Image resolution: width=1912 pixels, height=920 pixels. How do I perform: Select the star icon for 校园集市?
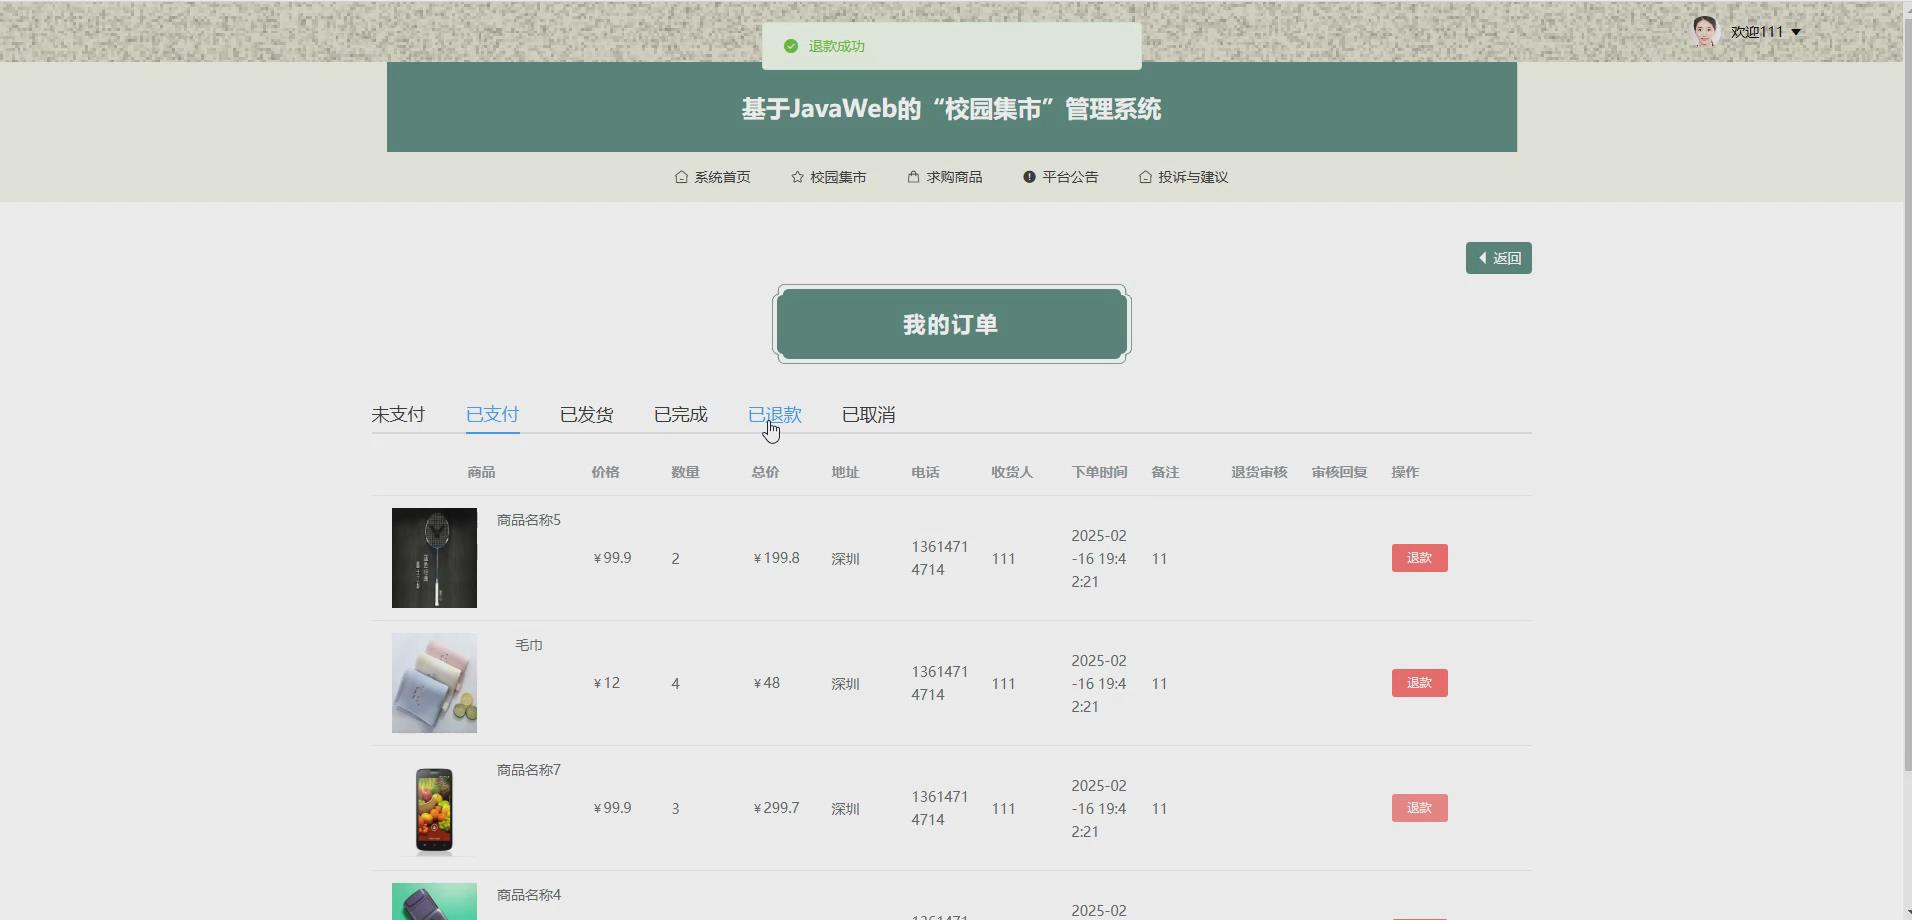797,177
